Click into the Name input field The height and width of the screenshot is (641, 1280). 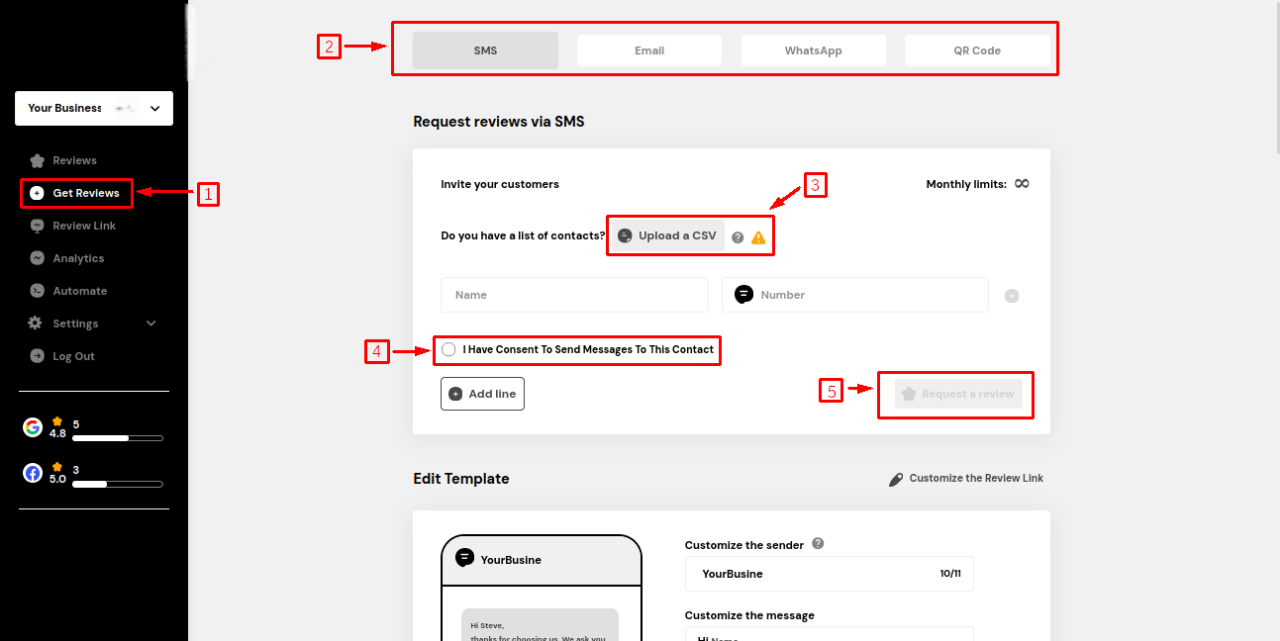[x=574, y=295]
